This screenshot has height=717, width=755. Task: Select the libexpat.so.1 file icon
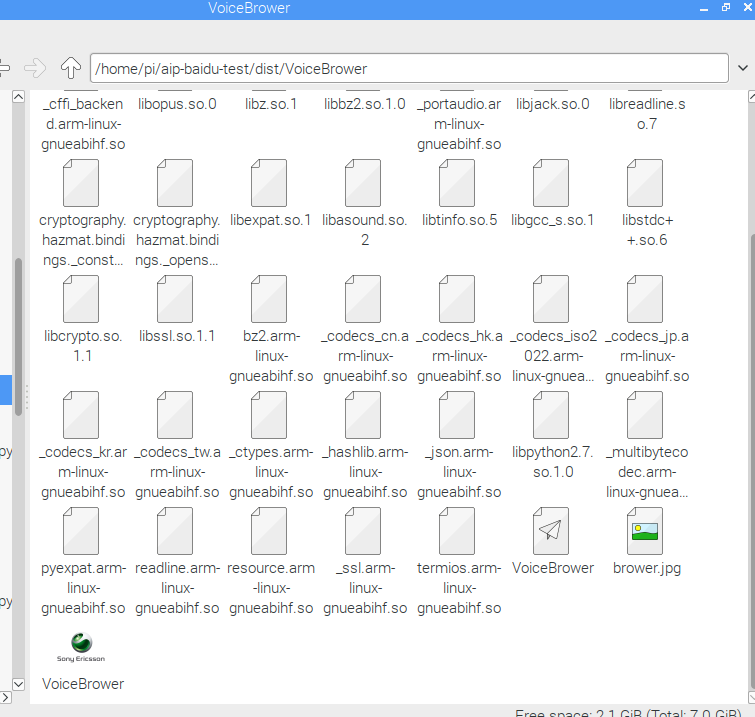269,183
